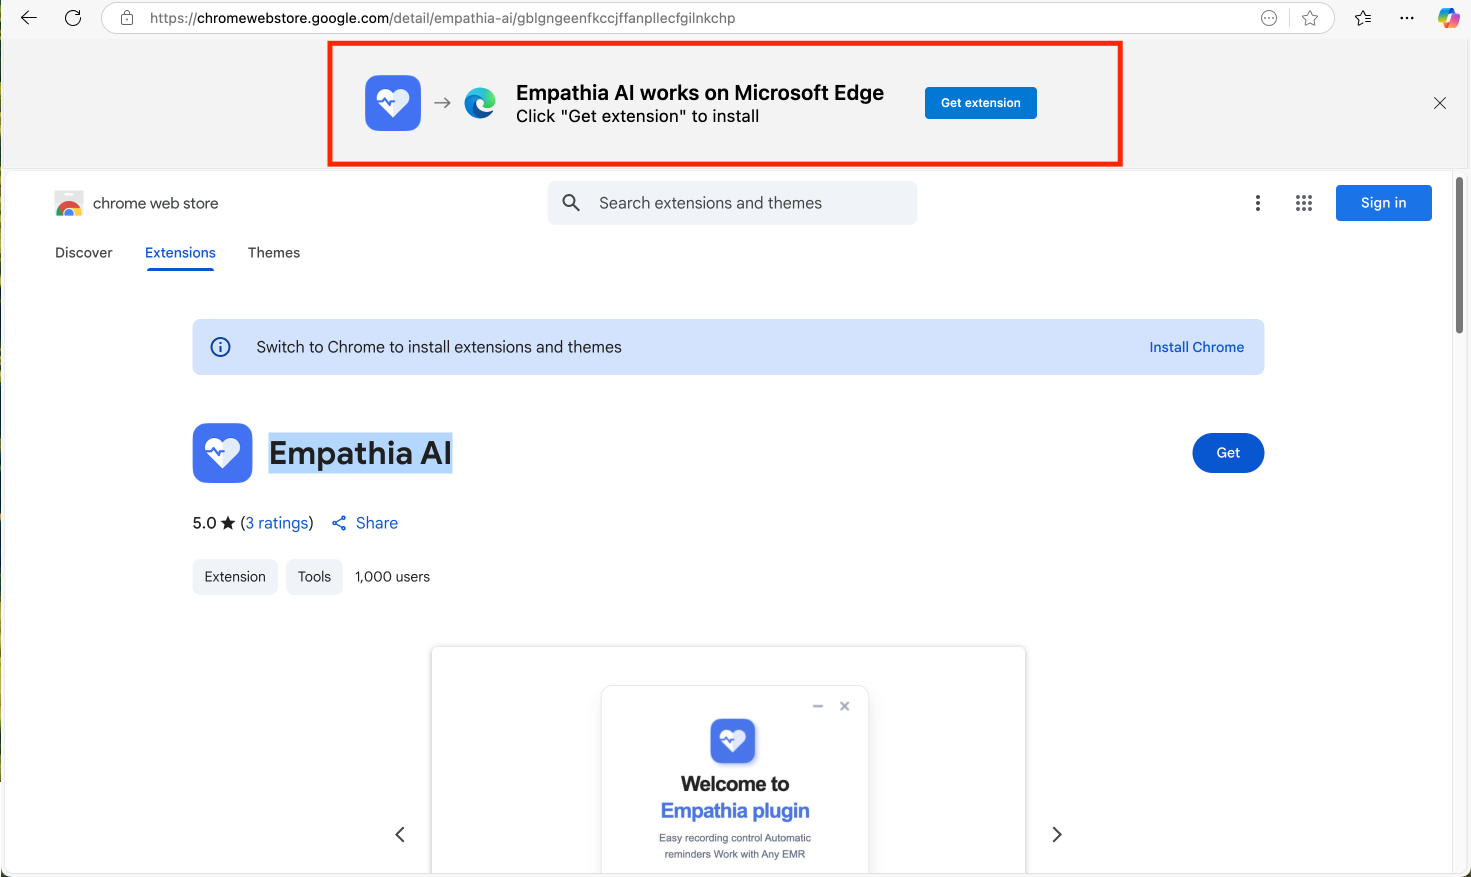This screenshot has width=1471, height=877.
Task: Click Get extension in the Edge banner
Action: point(981,103)
